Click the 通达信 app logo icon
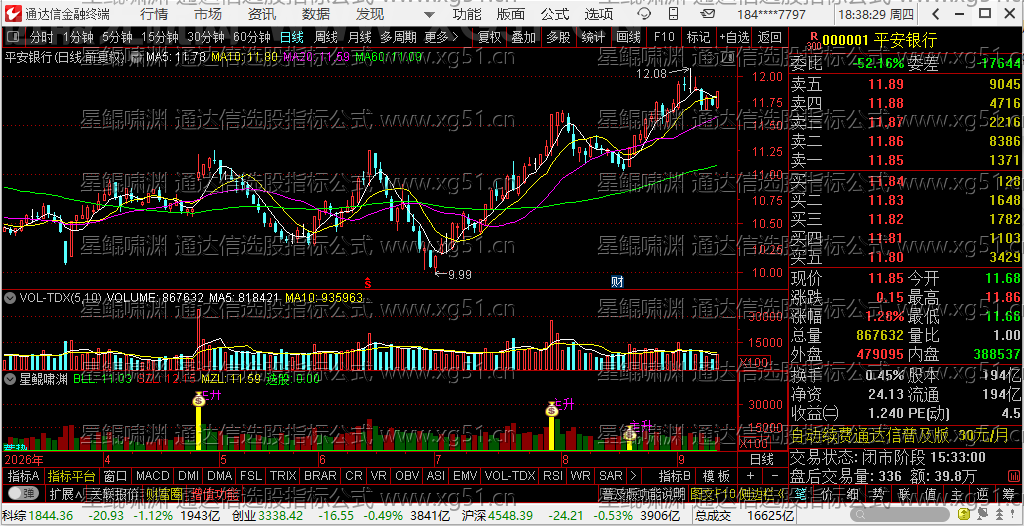The image size is (1024, 526). [x=14, y=14]
